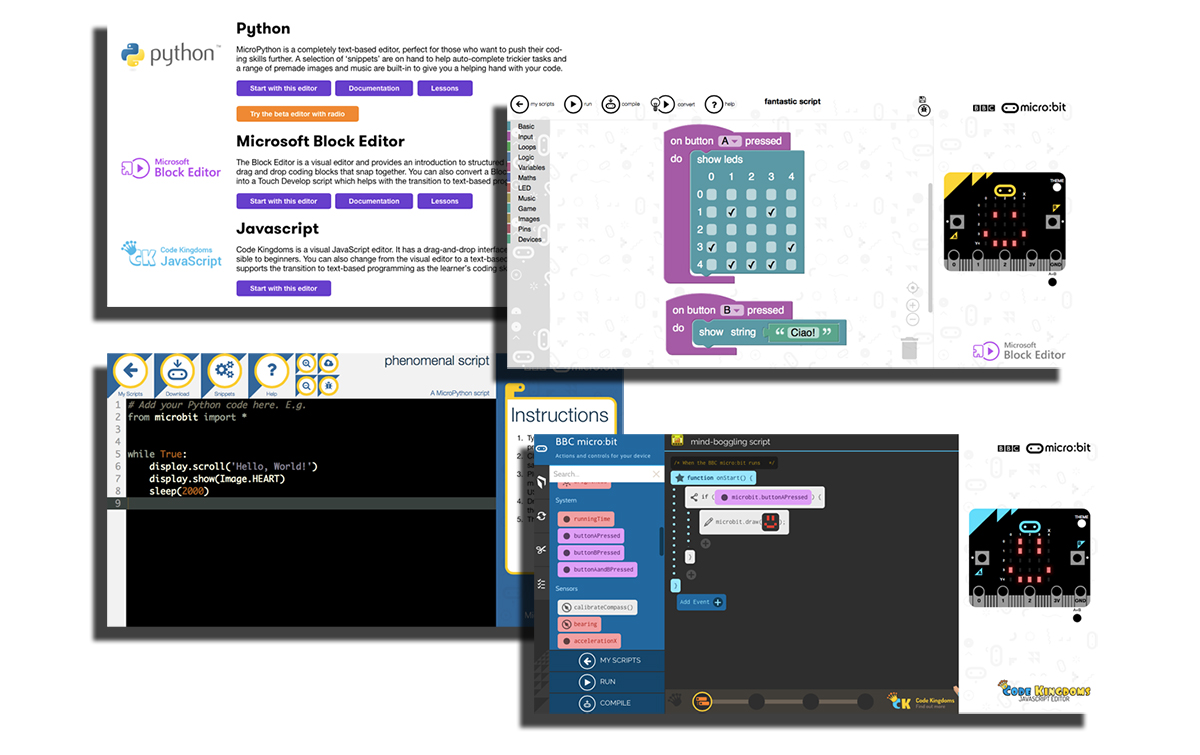Click scissors icon in Code Kingdoms sidebar
The height and width of the screenshot is (755, 1200).
click(x=541, y=549)
